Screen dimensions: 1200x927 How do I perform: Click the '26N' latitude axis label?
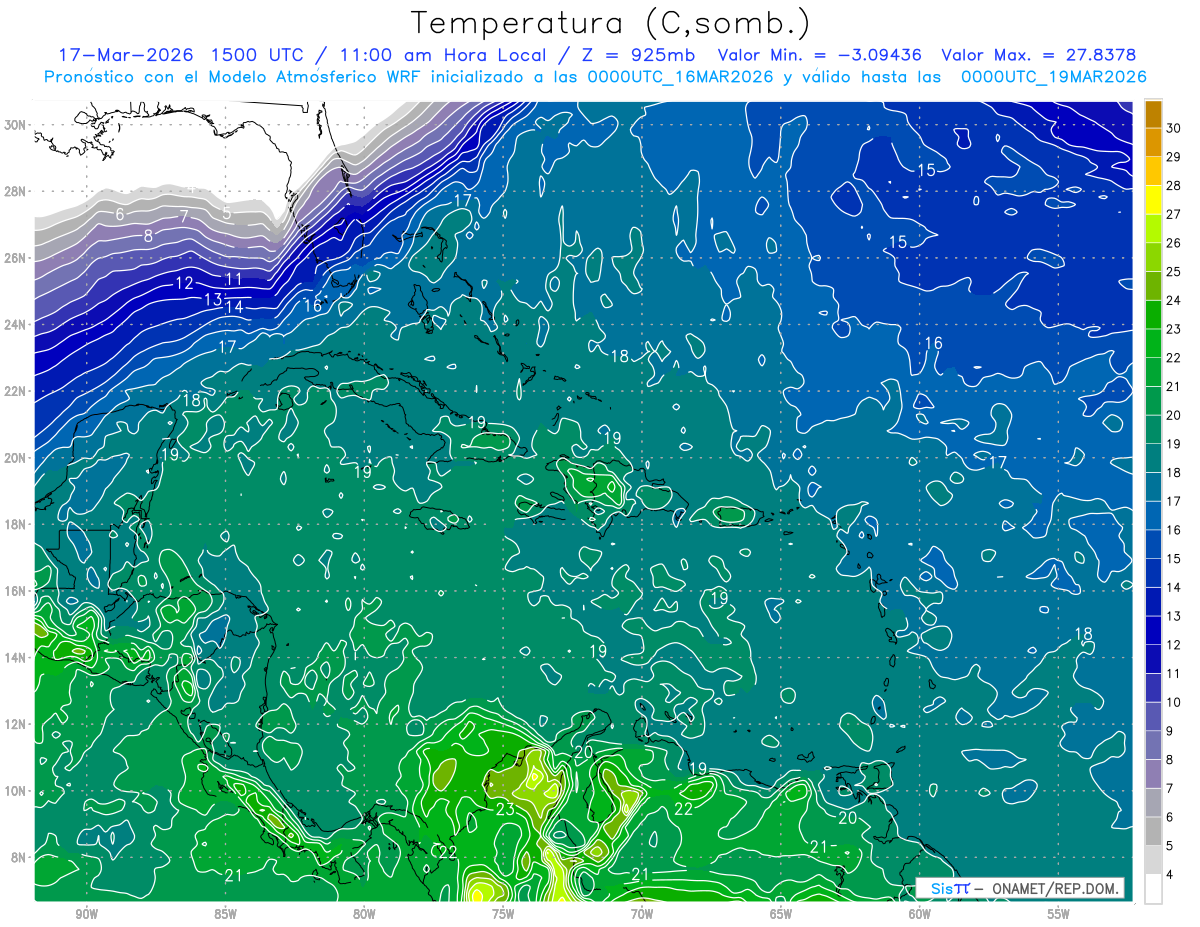15,258
